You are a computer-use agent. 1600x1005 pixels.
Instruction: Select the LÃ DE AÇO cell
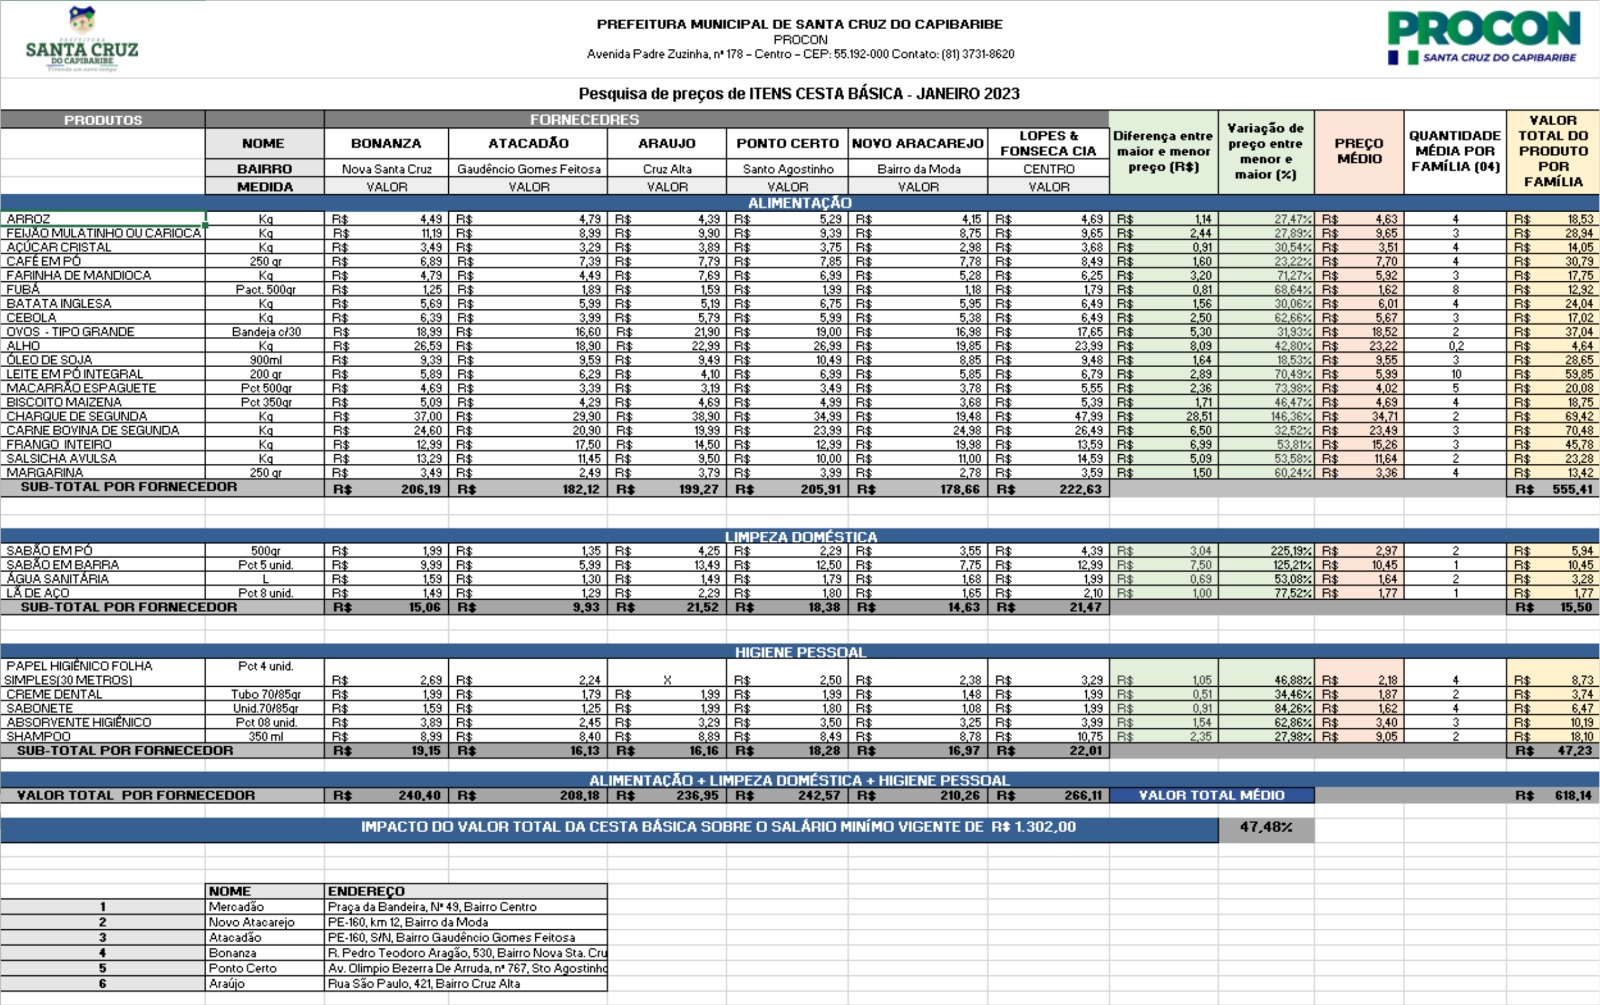point(103,593)
